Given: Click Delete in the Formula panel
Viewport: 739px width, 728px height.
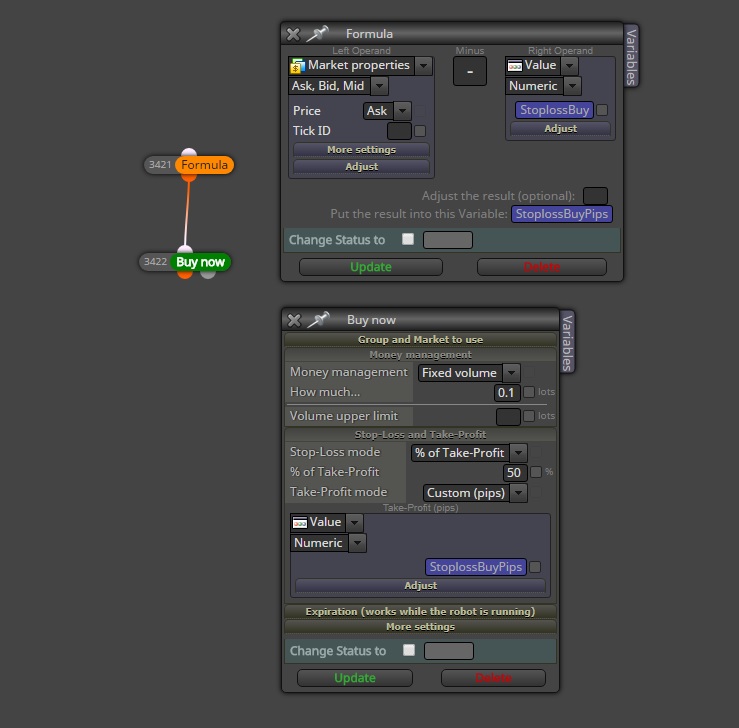Looking at the screenshot, I should point(542,267).
